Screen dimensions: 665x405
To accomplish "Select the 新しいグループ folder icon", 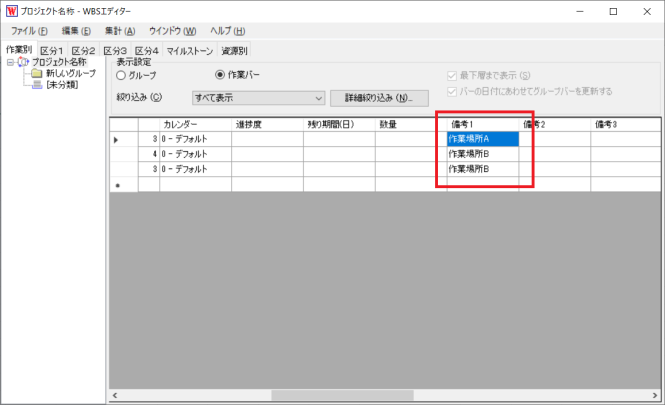I will click(36, 73).
